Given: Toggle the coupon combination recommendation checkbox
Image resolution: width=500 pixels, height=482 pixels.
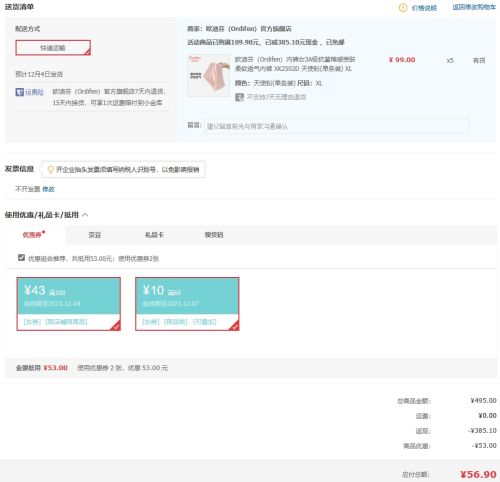Looking at the screenshot, I should [21, 258].
